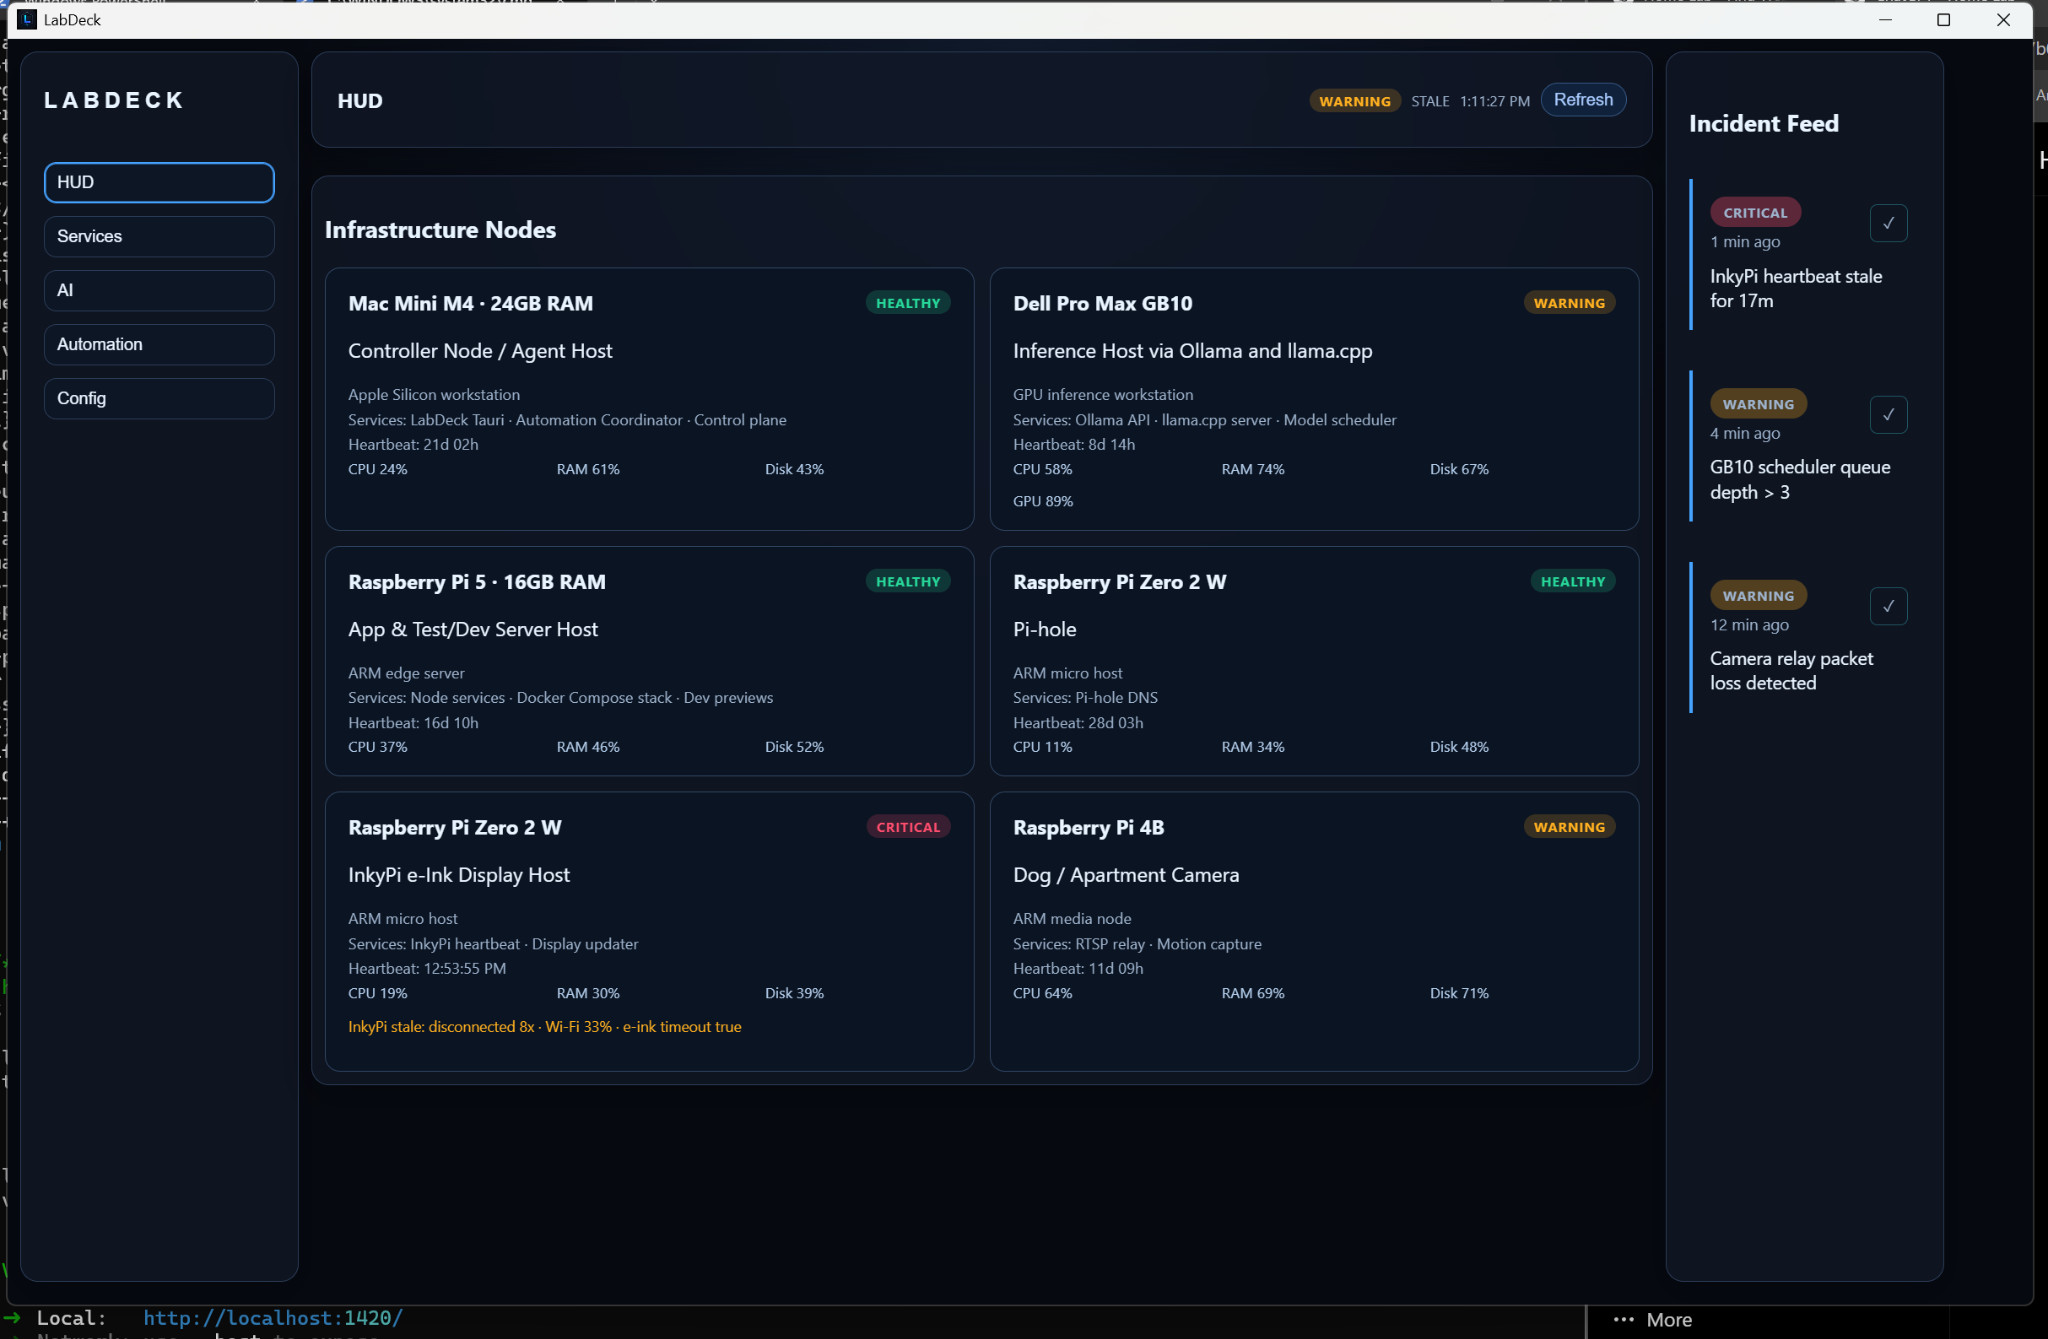Select the Mac Mini M4 node card title

coord(470,303)
